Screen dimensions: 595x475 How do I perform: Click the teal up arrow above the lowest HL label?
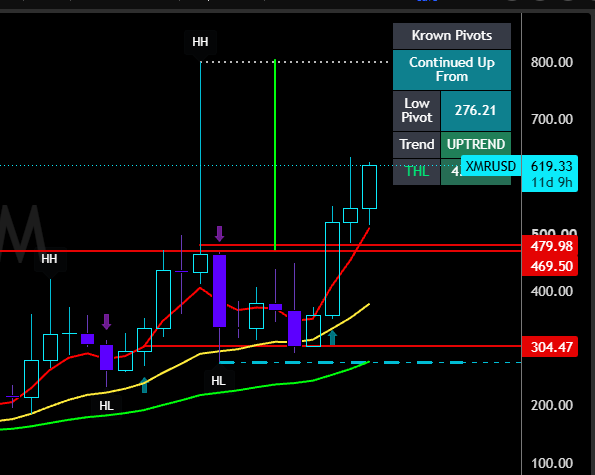coord(144,385)
